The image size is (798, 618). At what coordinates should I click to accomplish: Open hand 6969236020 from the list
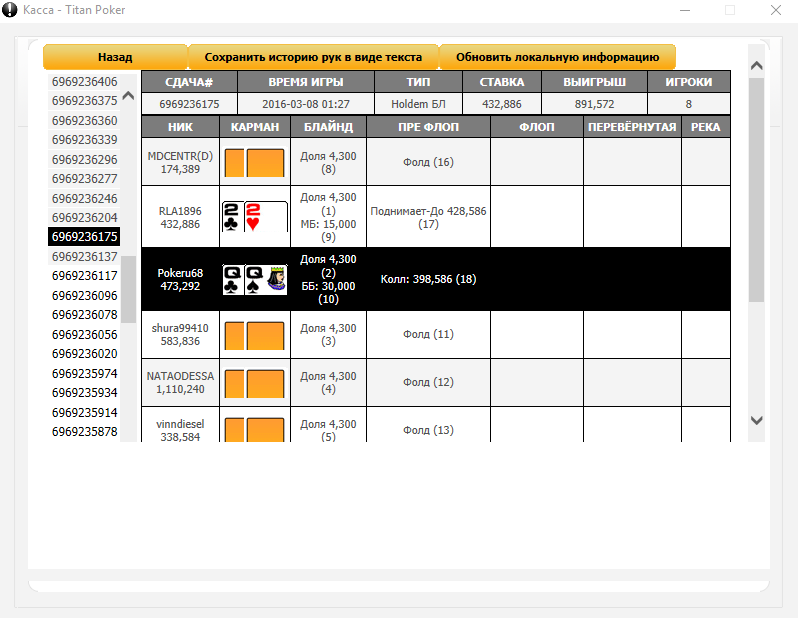pos(84,354)
